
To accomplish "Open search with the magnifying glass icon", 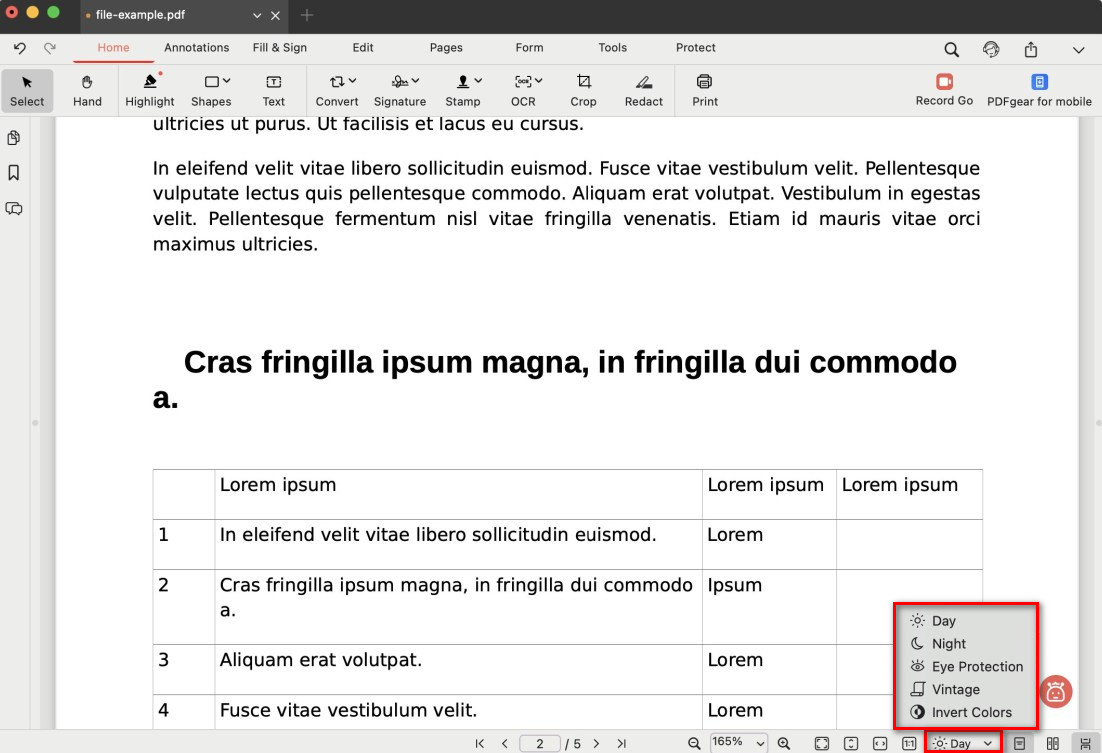I will point(952,49).
